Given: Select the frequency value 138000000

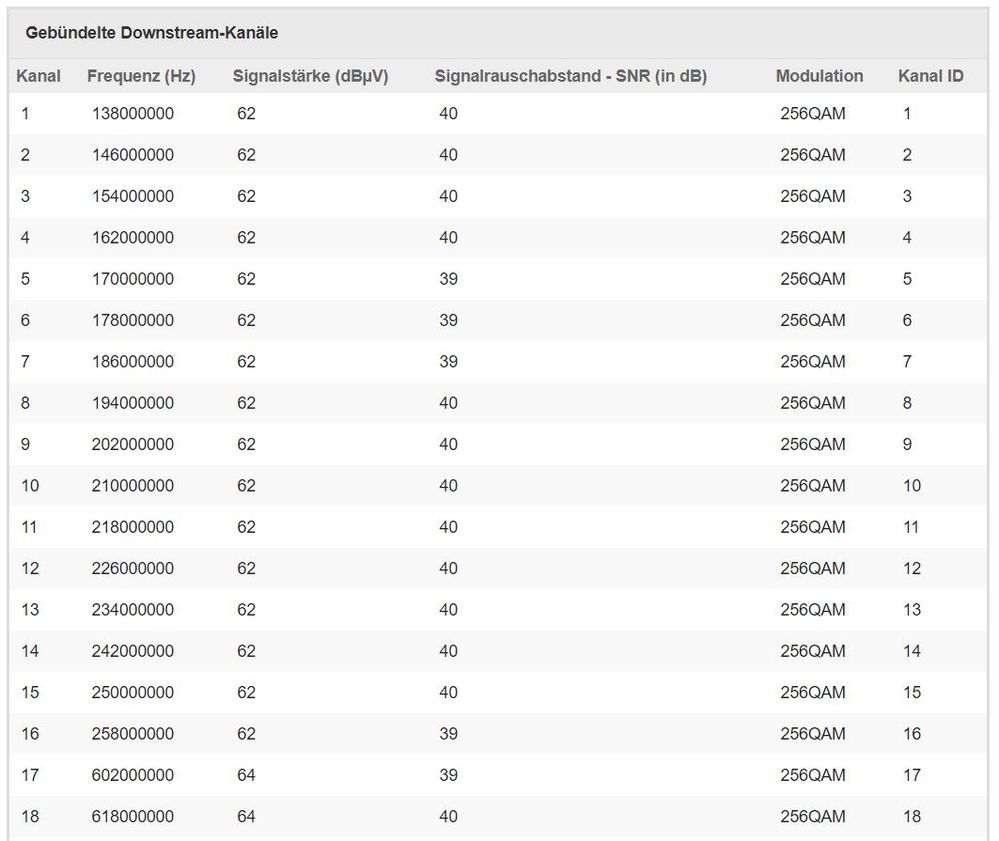Looking at the screenshot, I should click(x=133, y=113).
